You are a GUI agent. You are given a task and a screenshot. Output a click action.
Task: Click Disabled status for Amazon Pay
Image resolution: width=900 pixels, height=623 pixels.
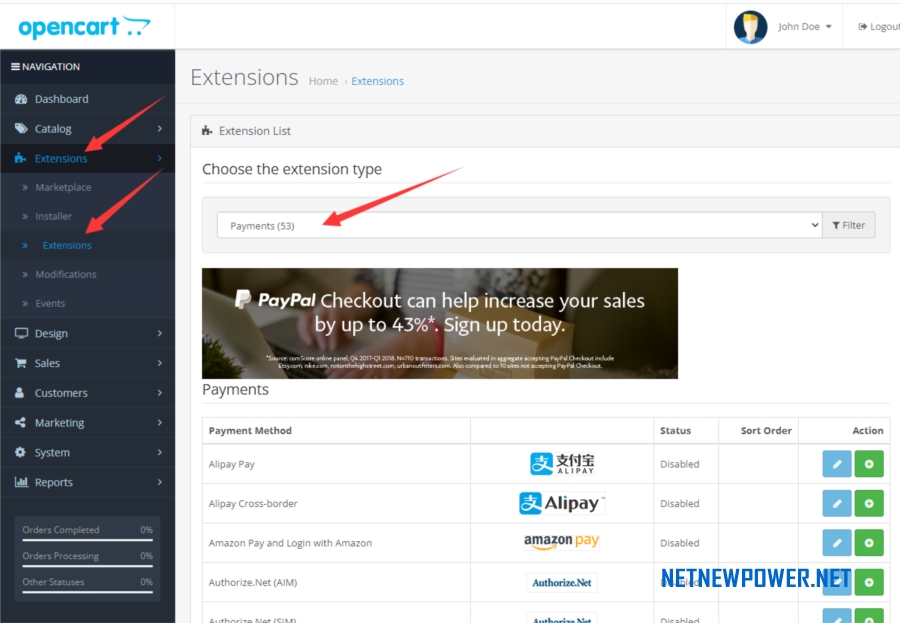point(680,543)
